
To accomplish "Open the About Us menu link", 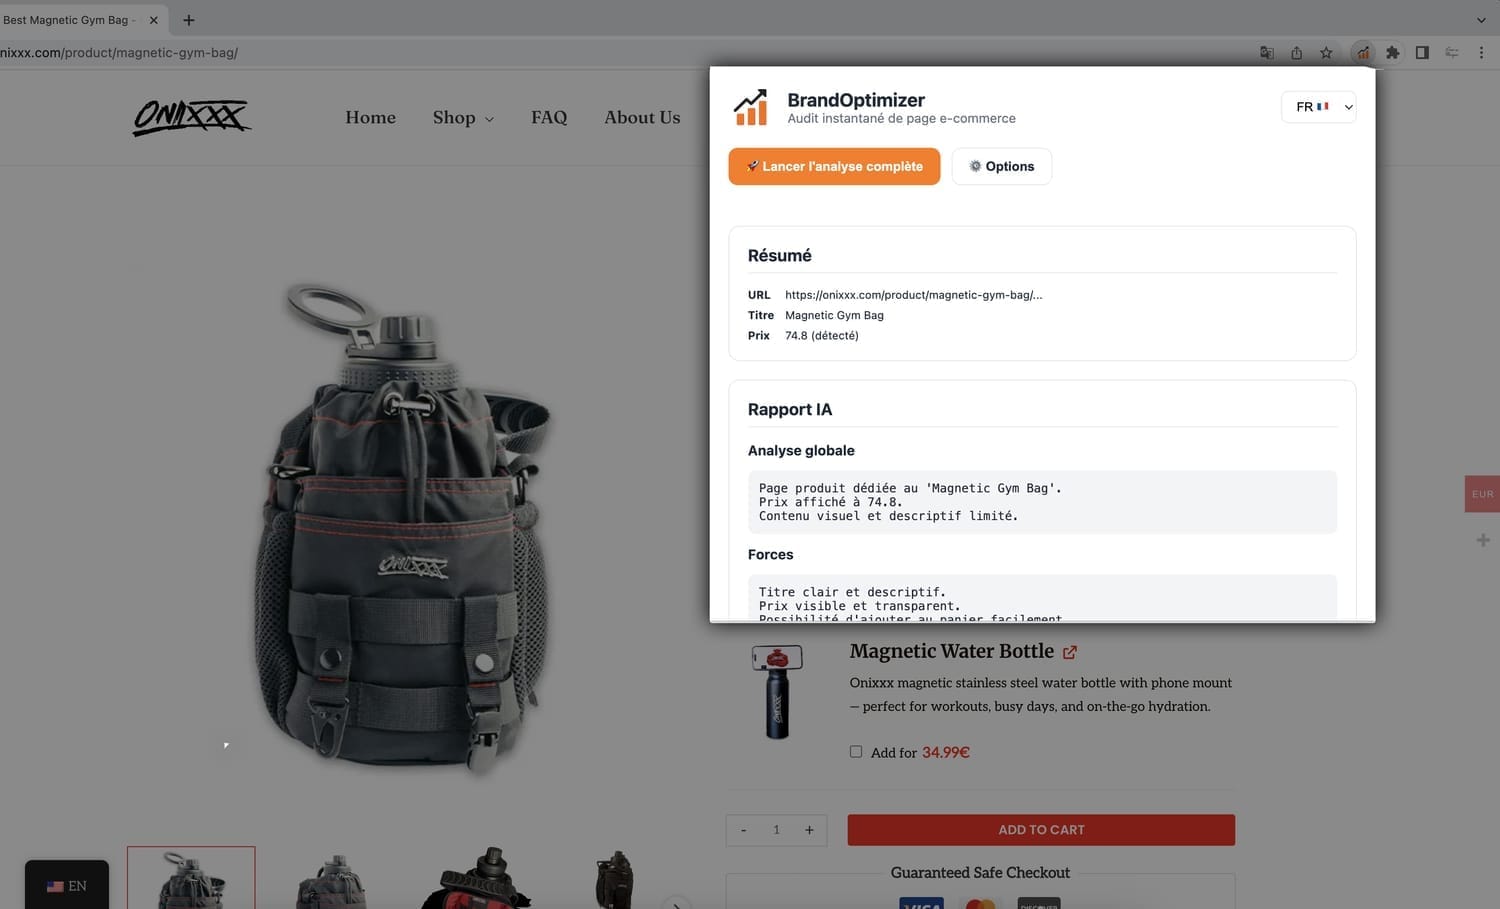I will 642,118.
